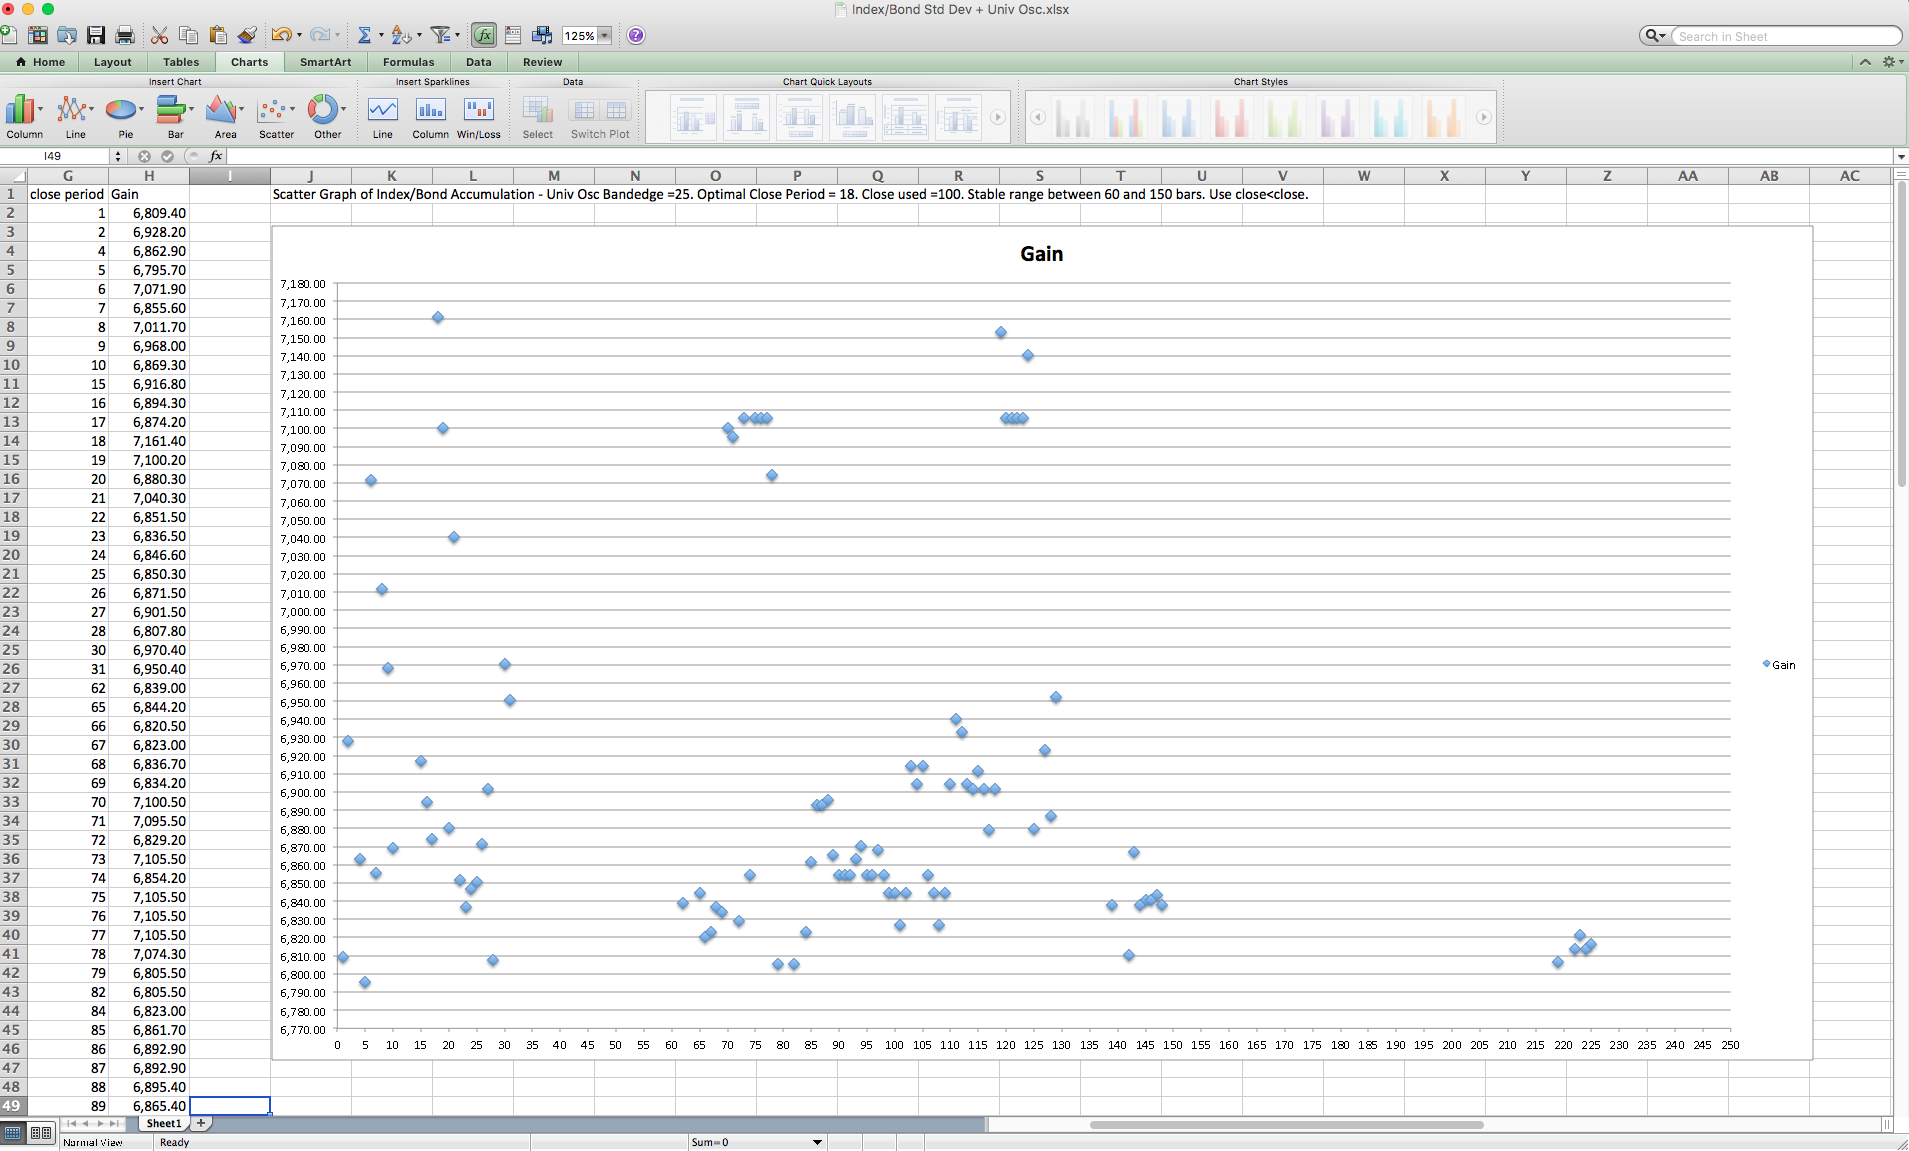This screenshot has height=1151, width=1909.
Task: Open the Formulas ribbon tab
Action: pyautogui.click(x=409, y=62)
